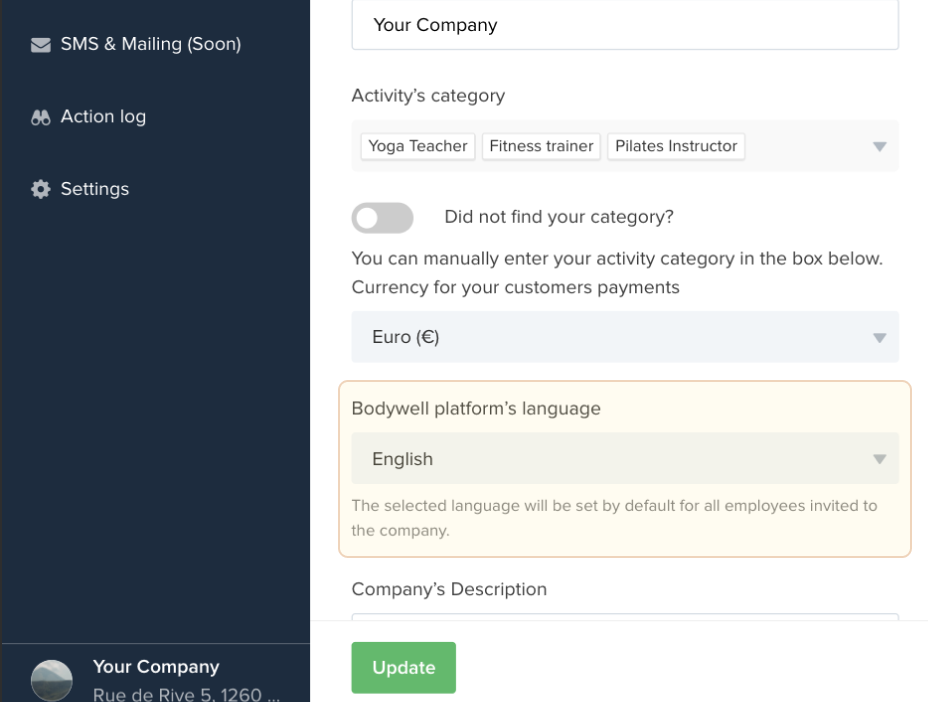Expand the Activity's category dropdown arrow

pos(879,146)
